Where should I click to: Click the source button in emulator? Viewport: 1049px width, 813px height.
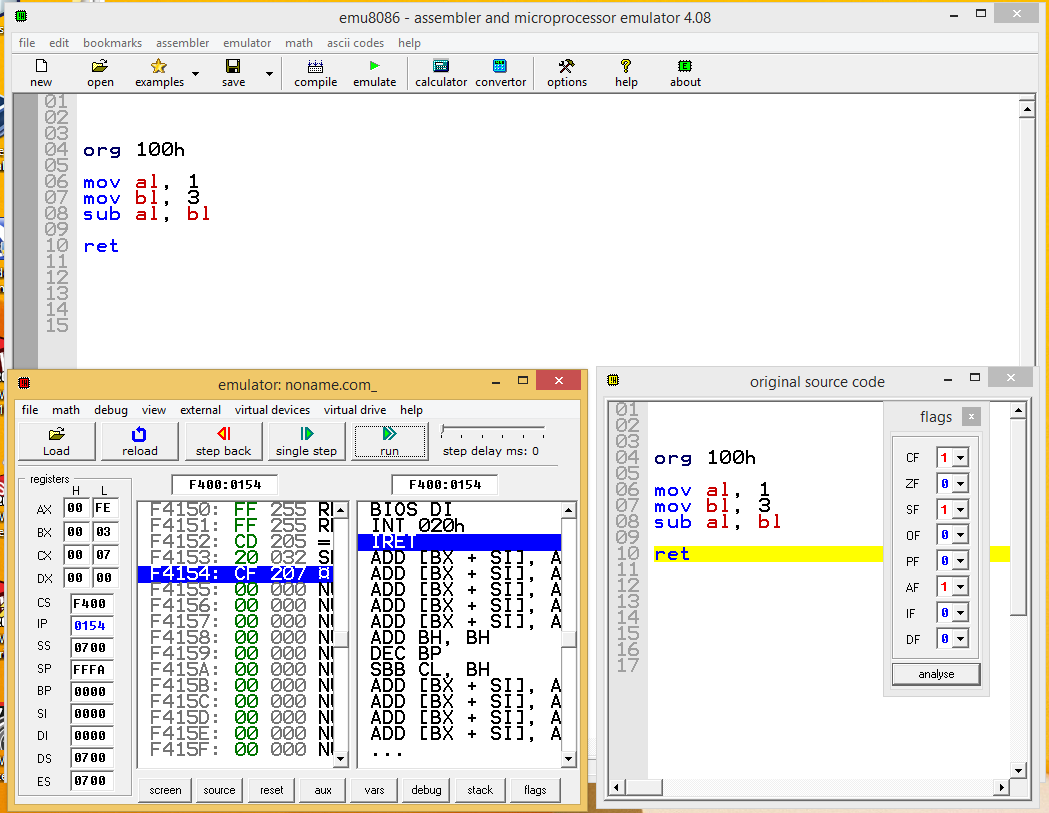(x=219, y=790)
